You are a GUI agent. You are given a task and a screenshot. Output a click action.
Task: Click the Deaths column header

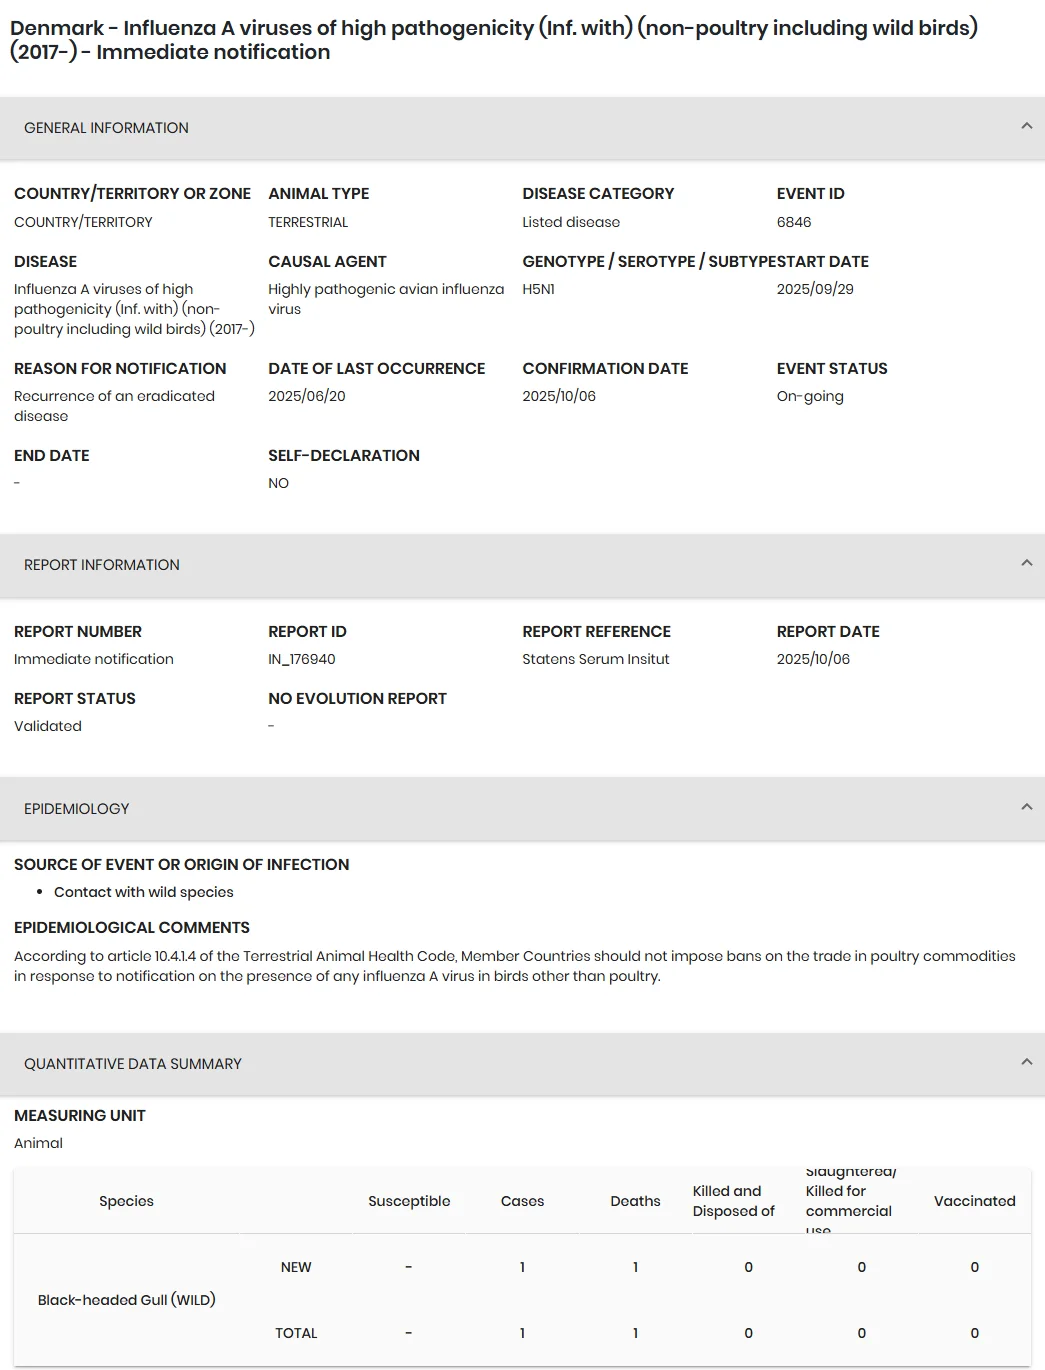click(x=635, y=1201)
